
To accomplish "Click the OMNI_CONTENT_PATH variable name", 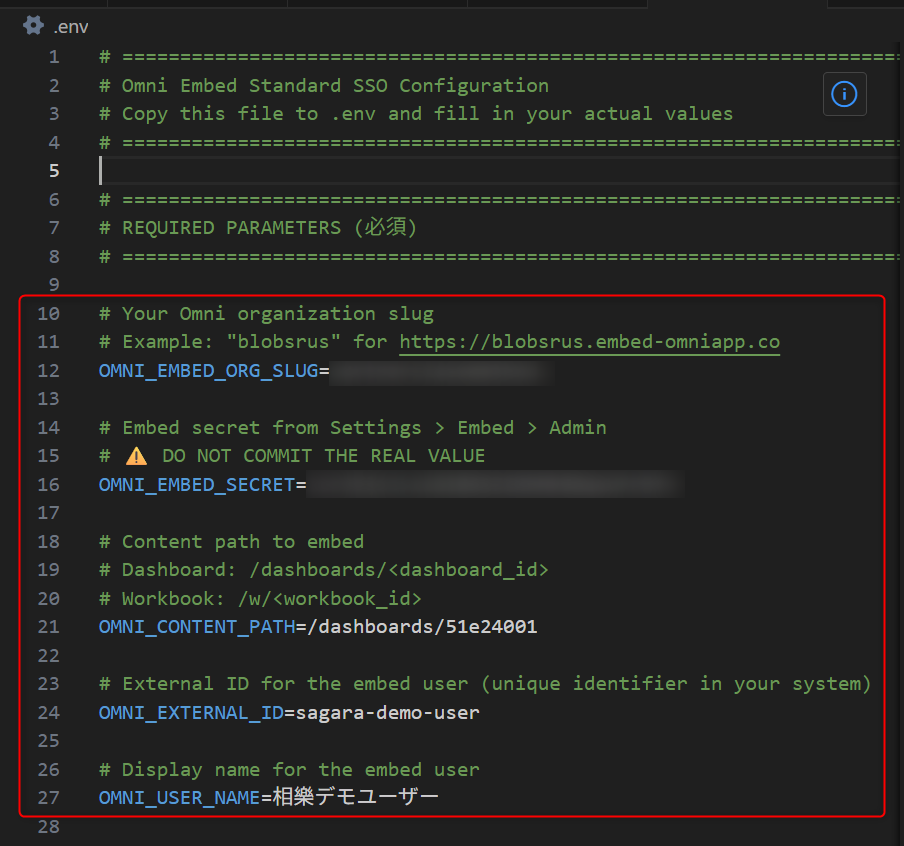I will tap(196, 627).
